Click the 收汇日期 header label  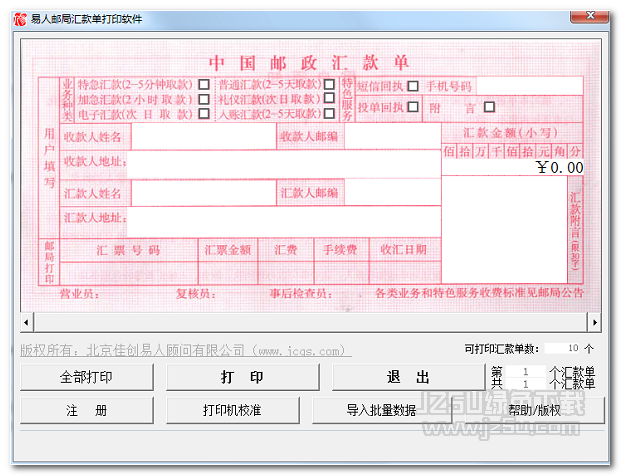pos(404,250)
